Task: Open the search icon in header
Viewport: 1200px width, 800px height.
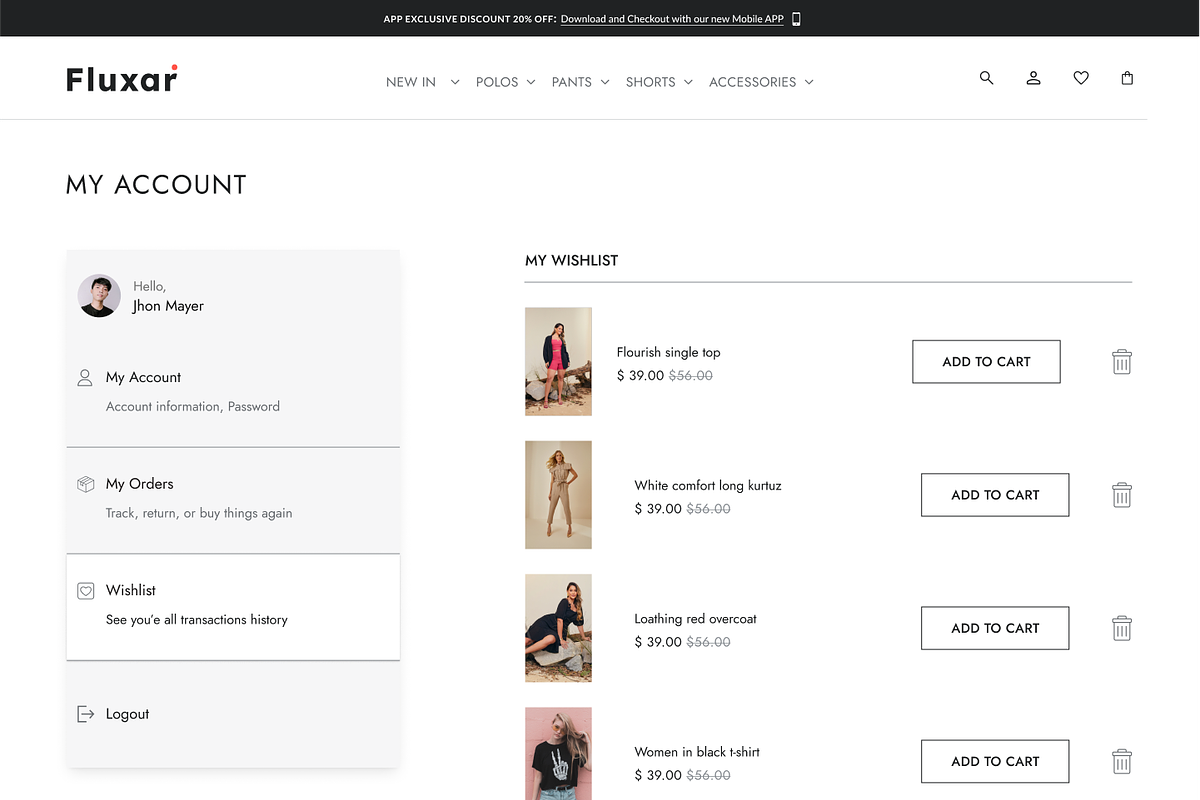Action: (986, 78)
